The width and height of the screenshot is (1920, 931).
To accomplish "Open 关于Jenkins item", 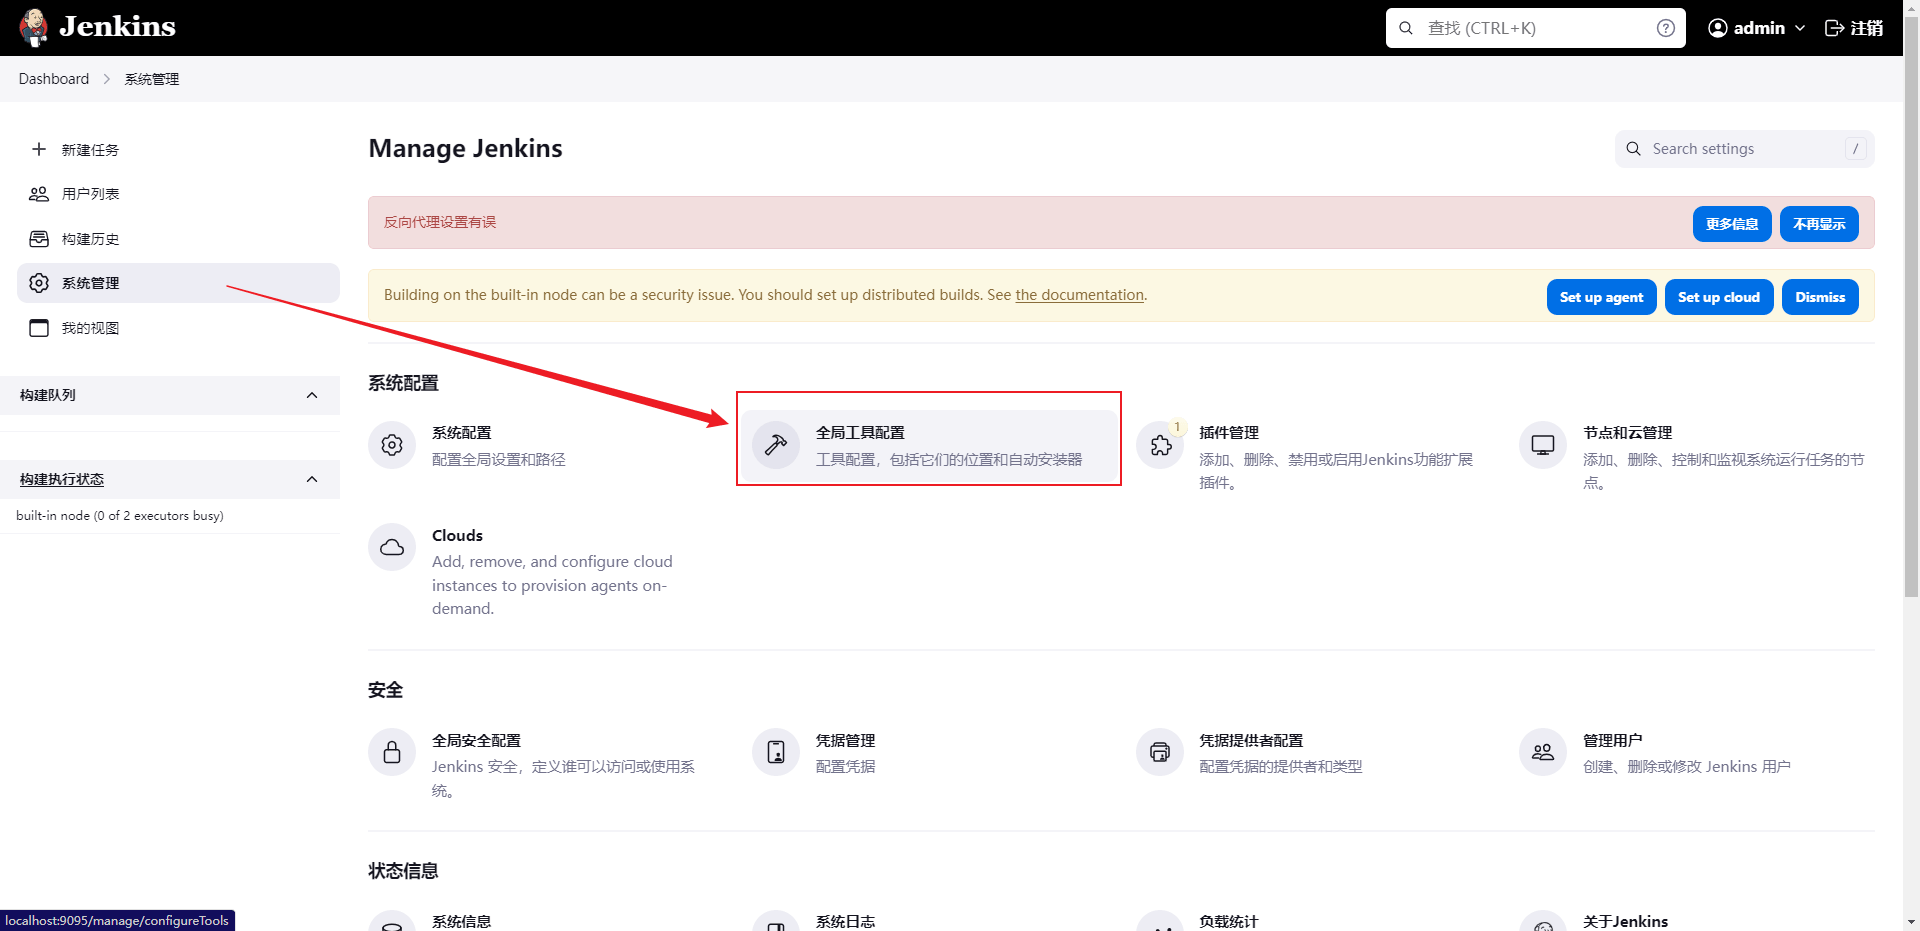I will point(1625,921).
